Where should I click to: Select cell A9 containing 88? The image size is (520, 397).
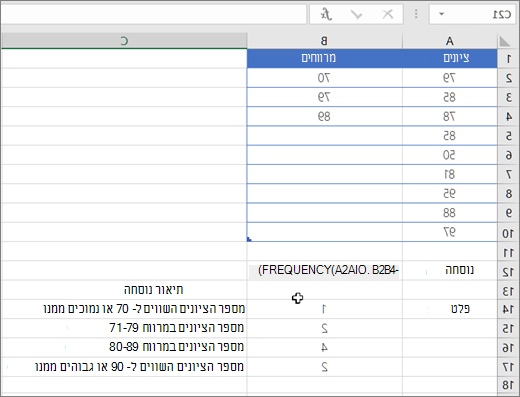(x=450, y=213)
